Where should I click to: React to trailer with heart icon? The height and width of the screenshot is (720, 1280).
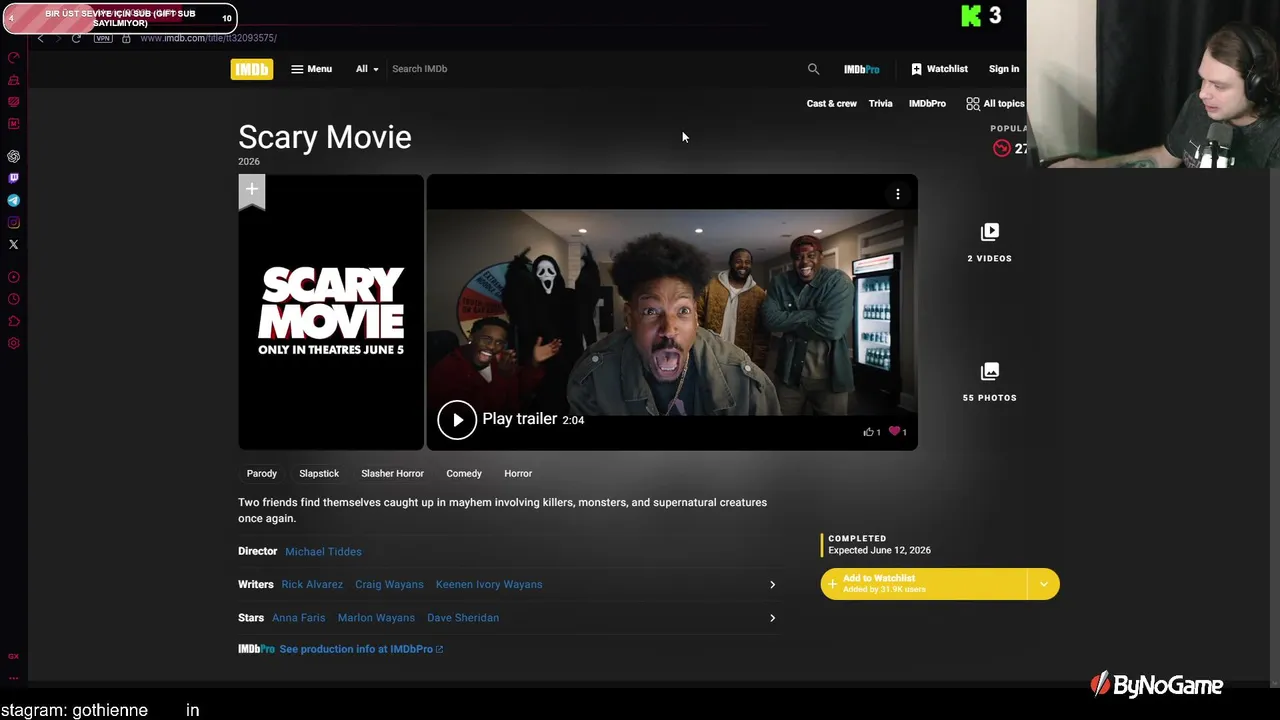894,432
